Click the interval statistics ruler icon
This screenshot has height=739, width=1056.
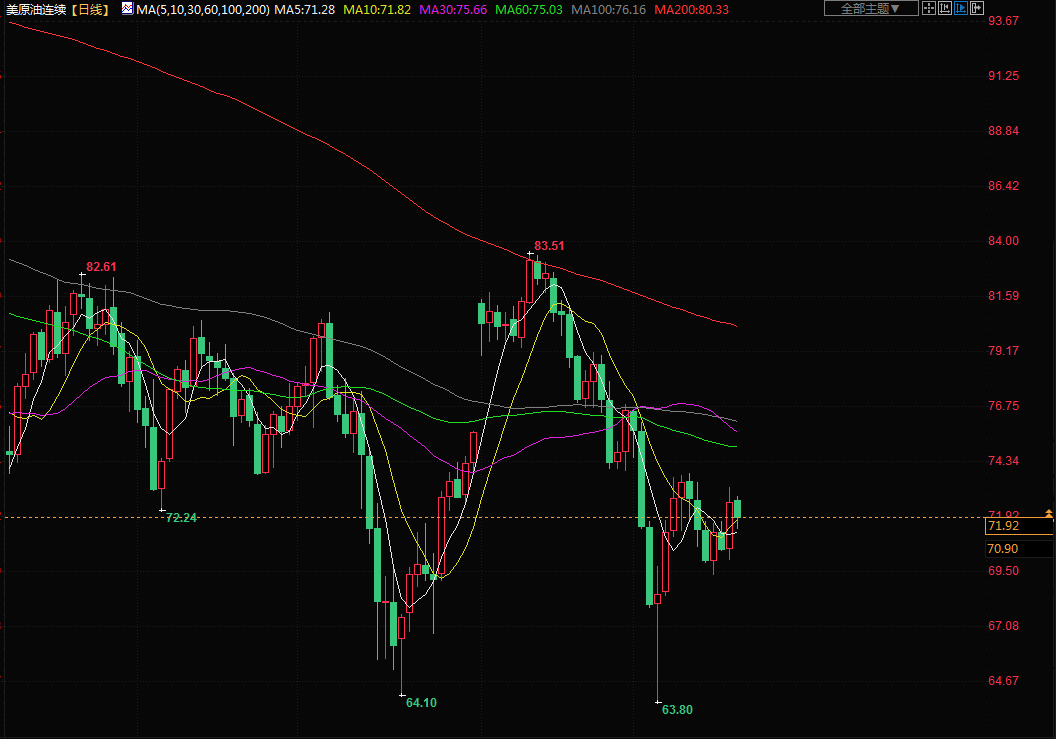[945, 9]
